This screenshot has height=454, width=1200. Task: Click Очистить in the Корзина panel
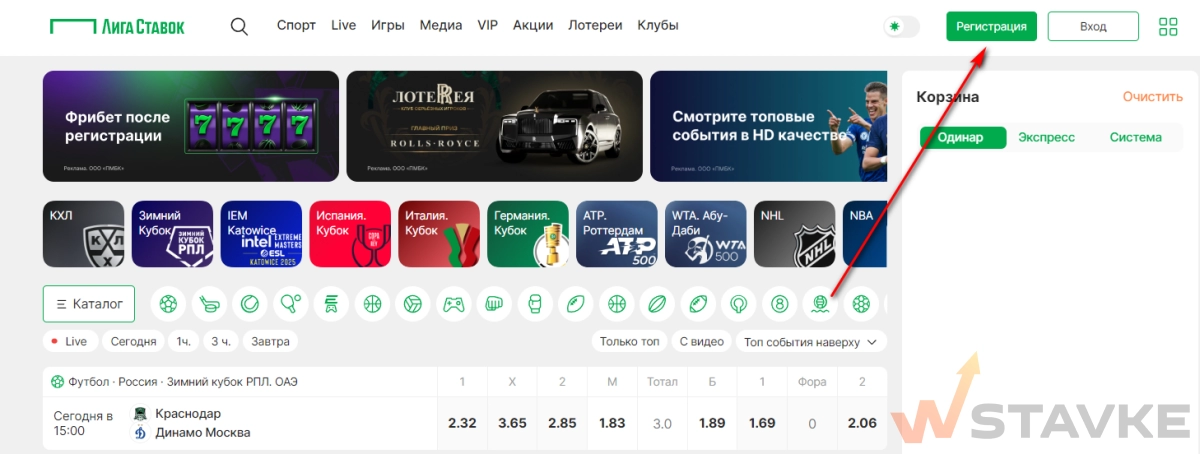click(1152, 97)
